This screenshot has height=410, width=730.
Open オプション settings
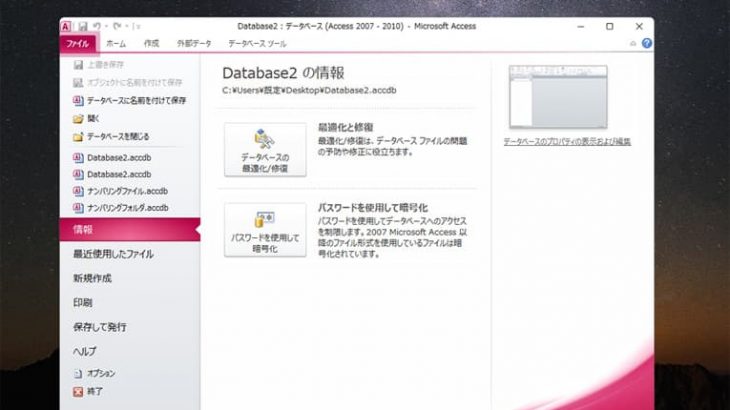pyautogui.click(x=101, y=373)
